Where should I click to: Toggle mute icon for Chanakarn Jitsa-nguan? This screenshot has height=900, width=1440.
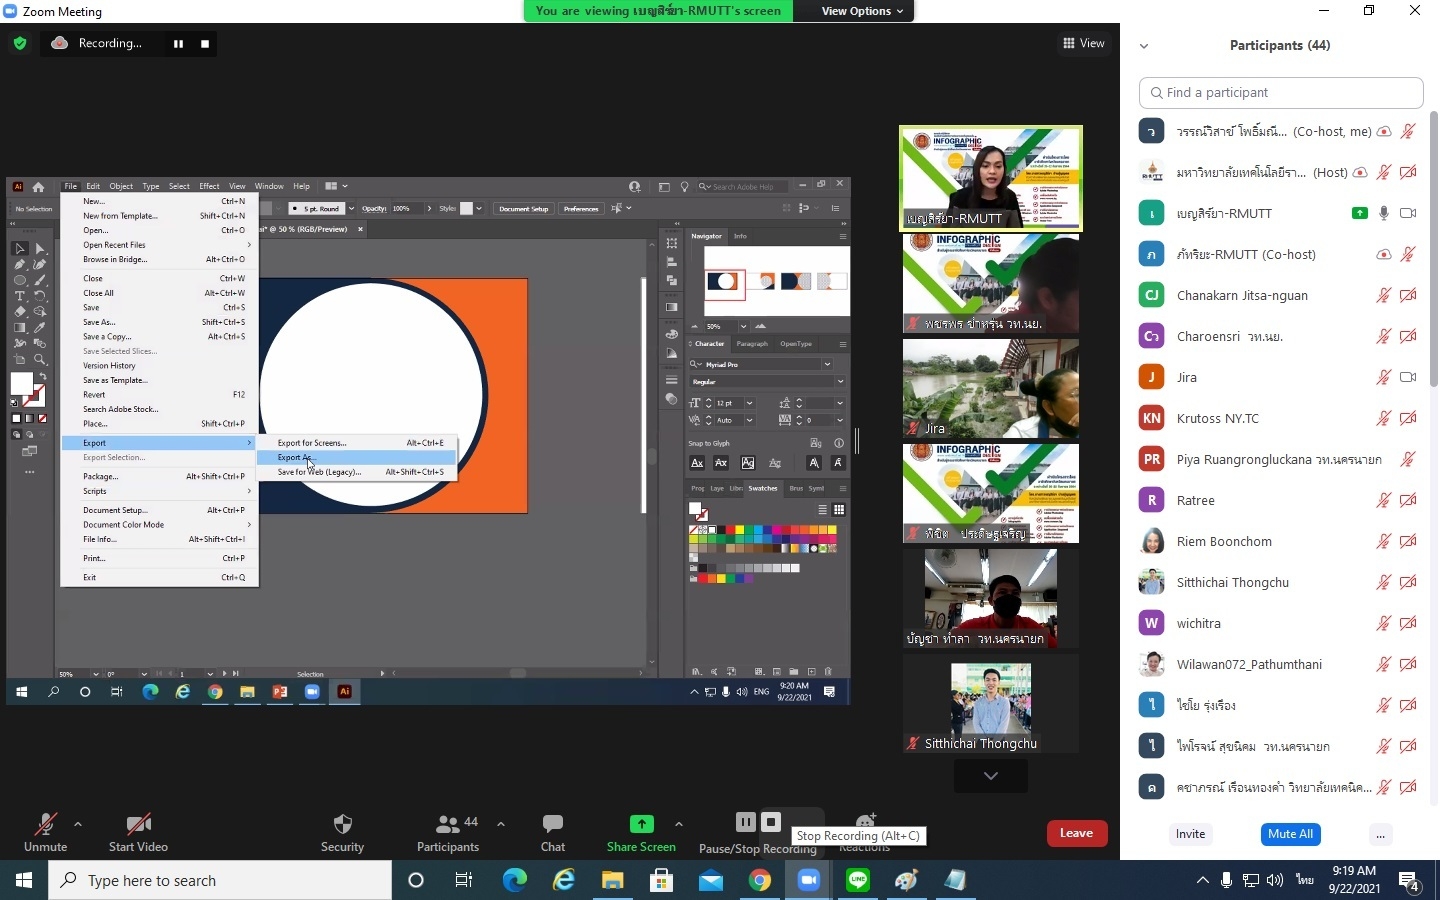point(1384,295)
